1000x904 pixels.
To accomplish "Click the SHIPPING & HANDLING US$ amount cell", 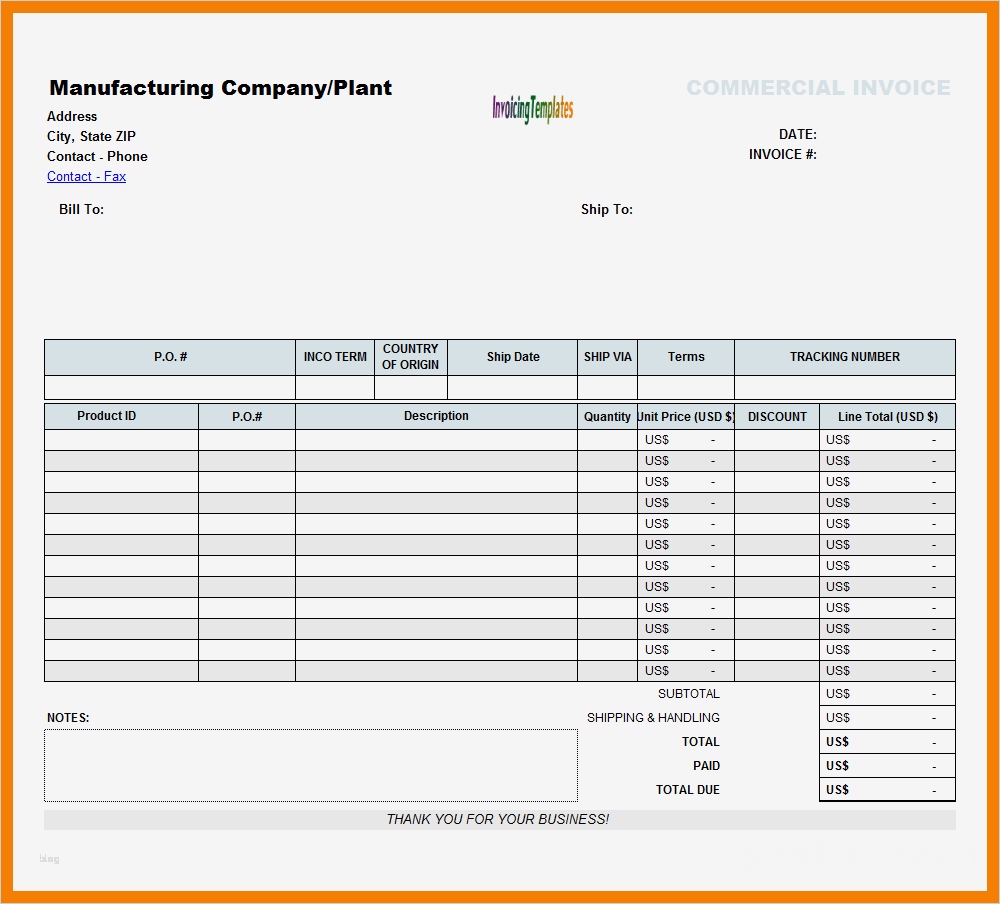I will coord(887,718).
